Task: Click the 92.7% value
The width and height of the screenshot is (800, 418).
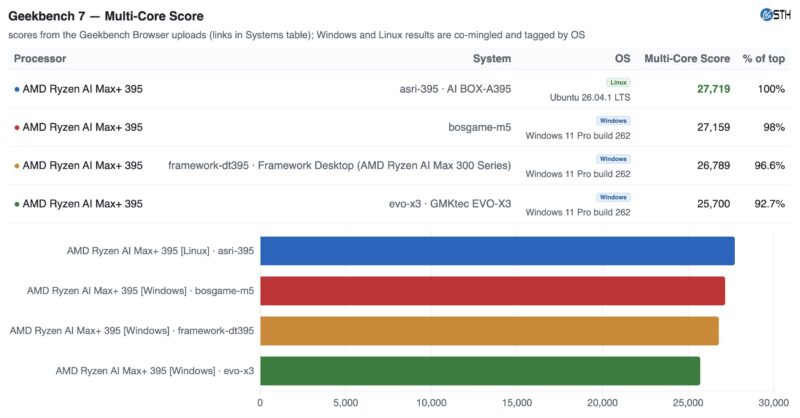Action: pos(770,204)
